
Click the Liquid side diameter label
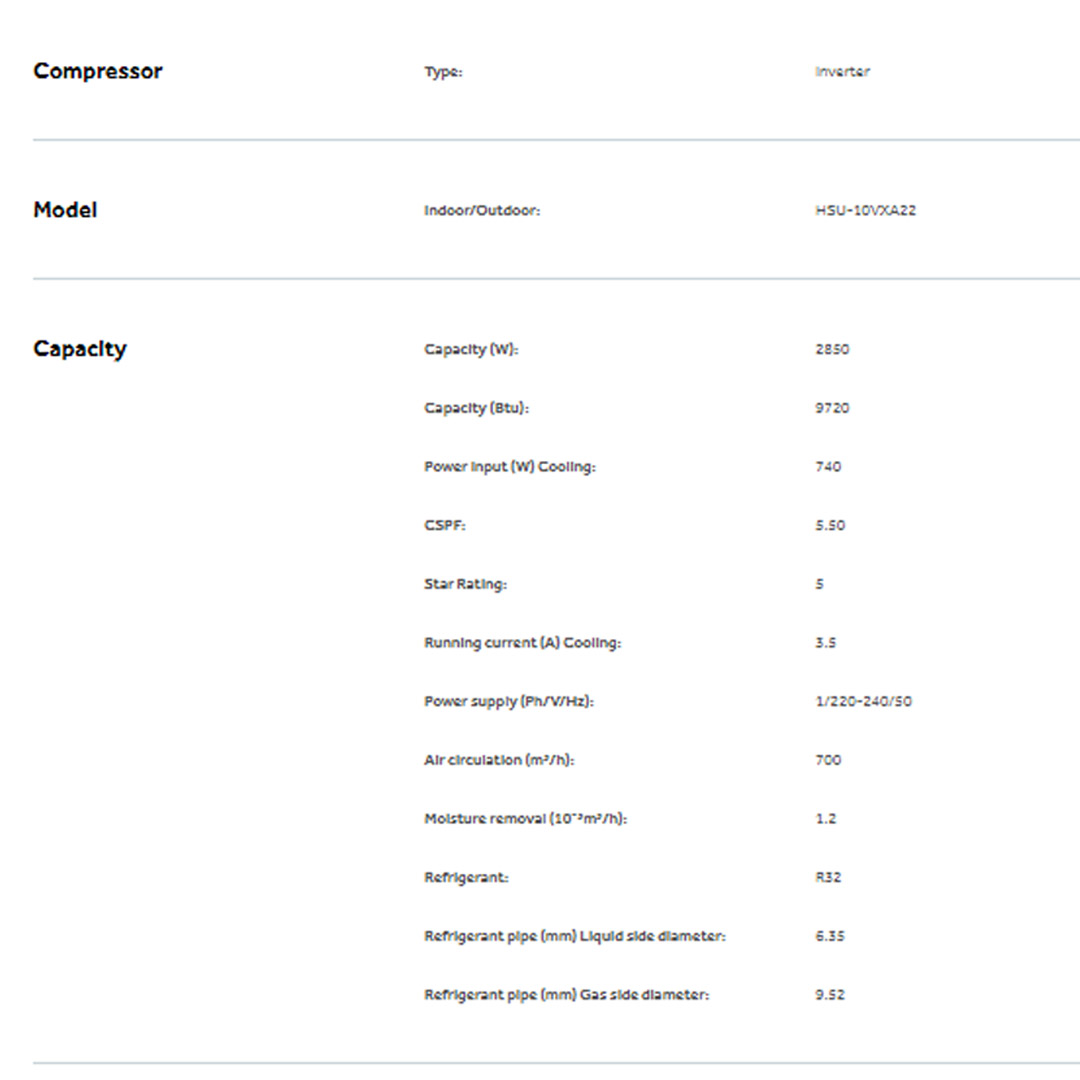coord(574,936)
